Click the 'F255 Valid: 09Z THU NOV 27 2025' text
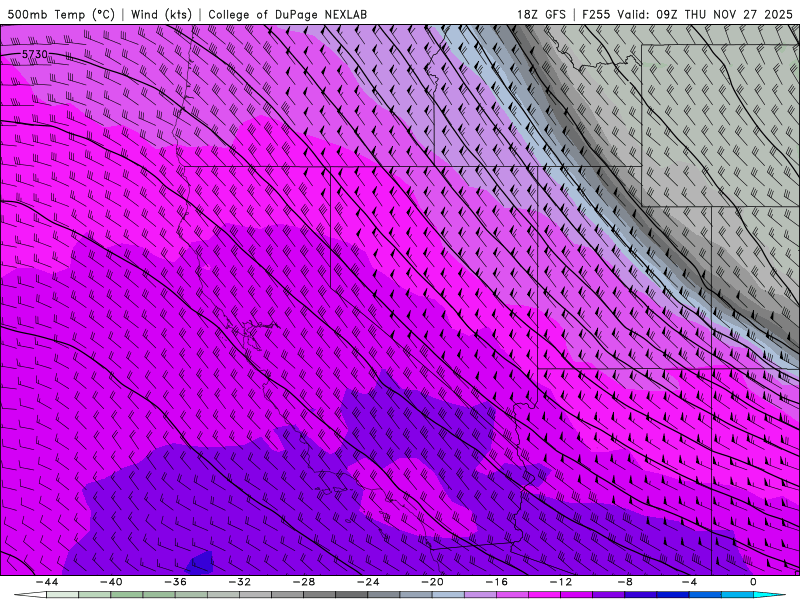 click(687, 14)
